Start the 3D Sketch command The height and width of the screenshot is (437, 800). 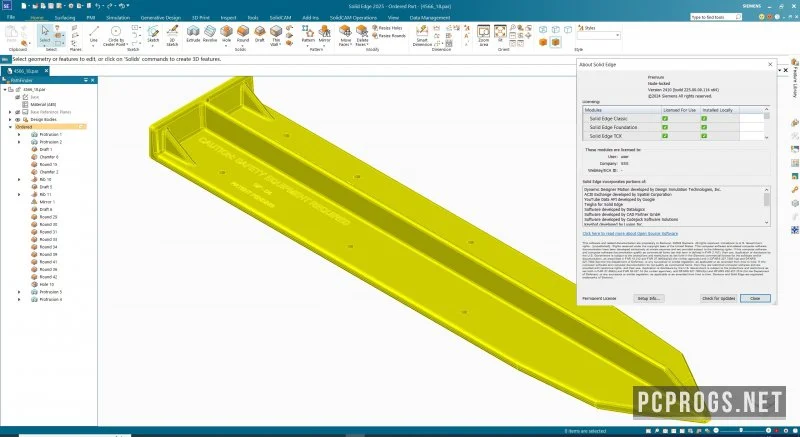(x=172, y=36)
